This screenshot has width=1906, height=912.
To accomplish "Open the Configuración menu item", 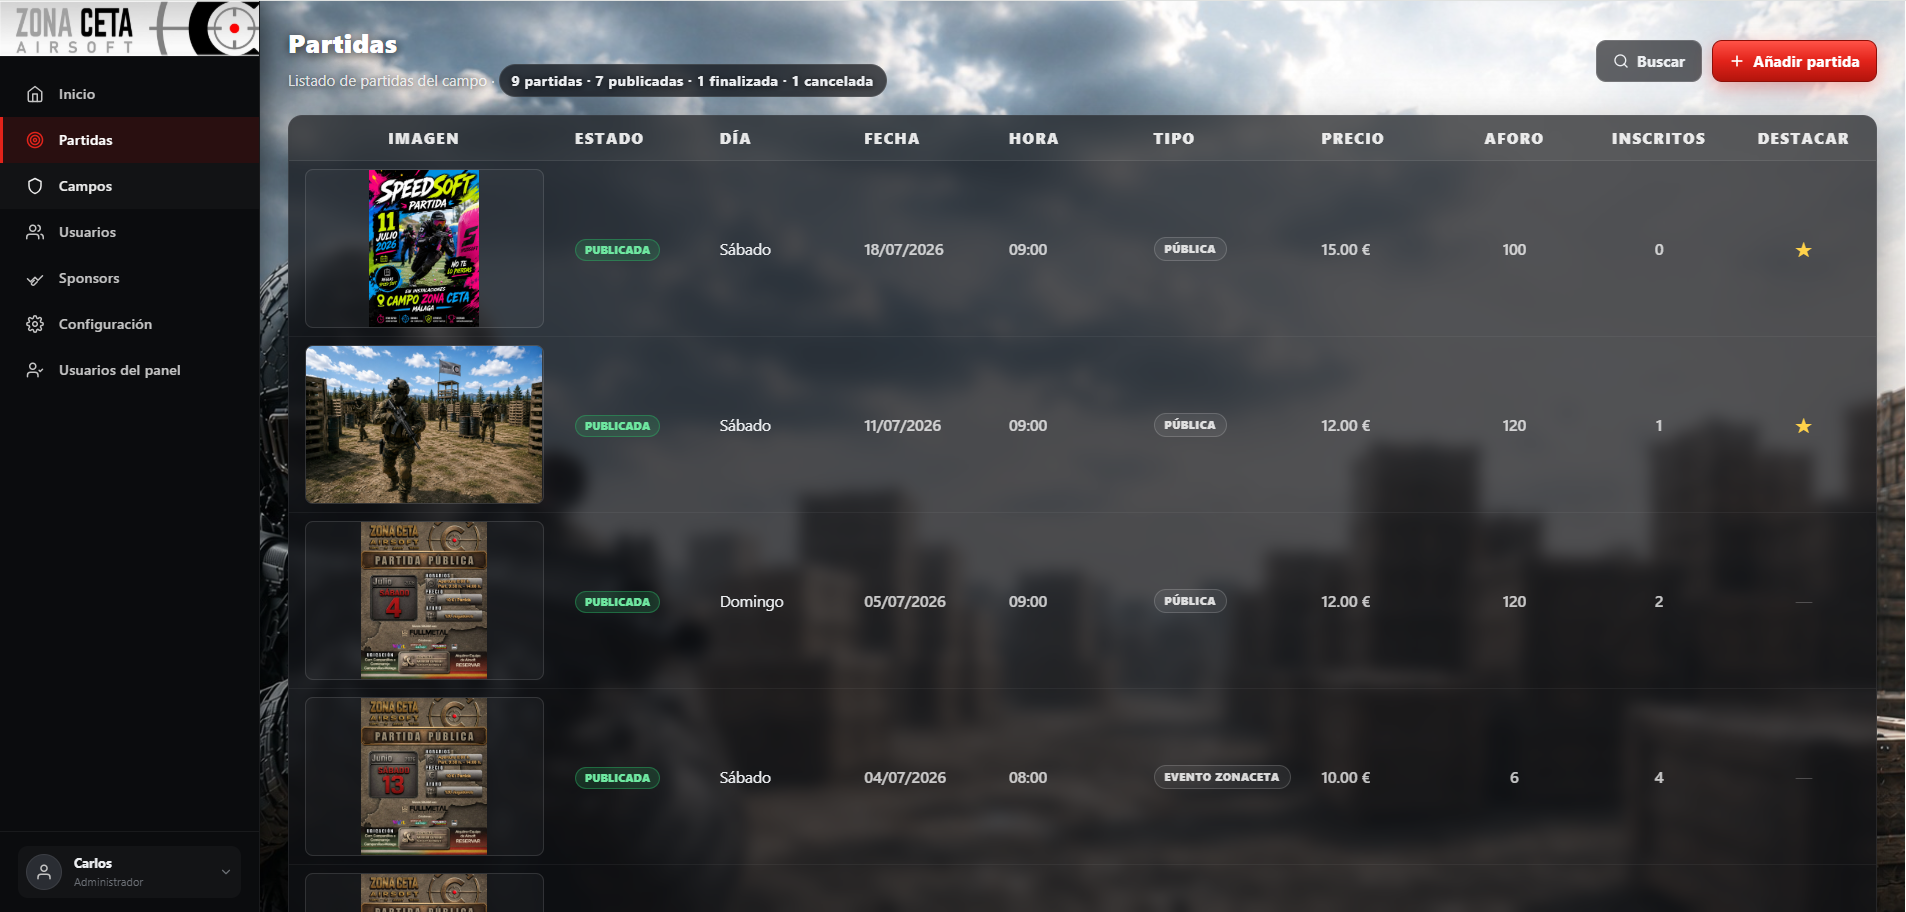I will [x=130, y=324].
